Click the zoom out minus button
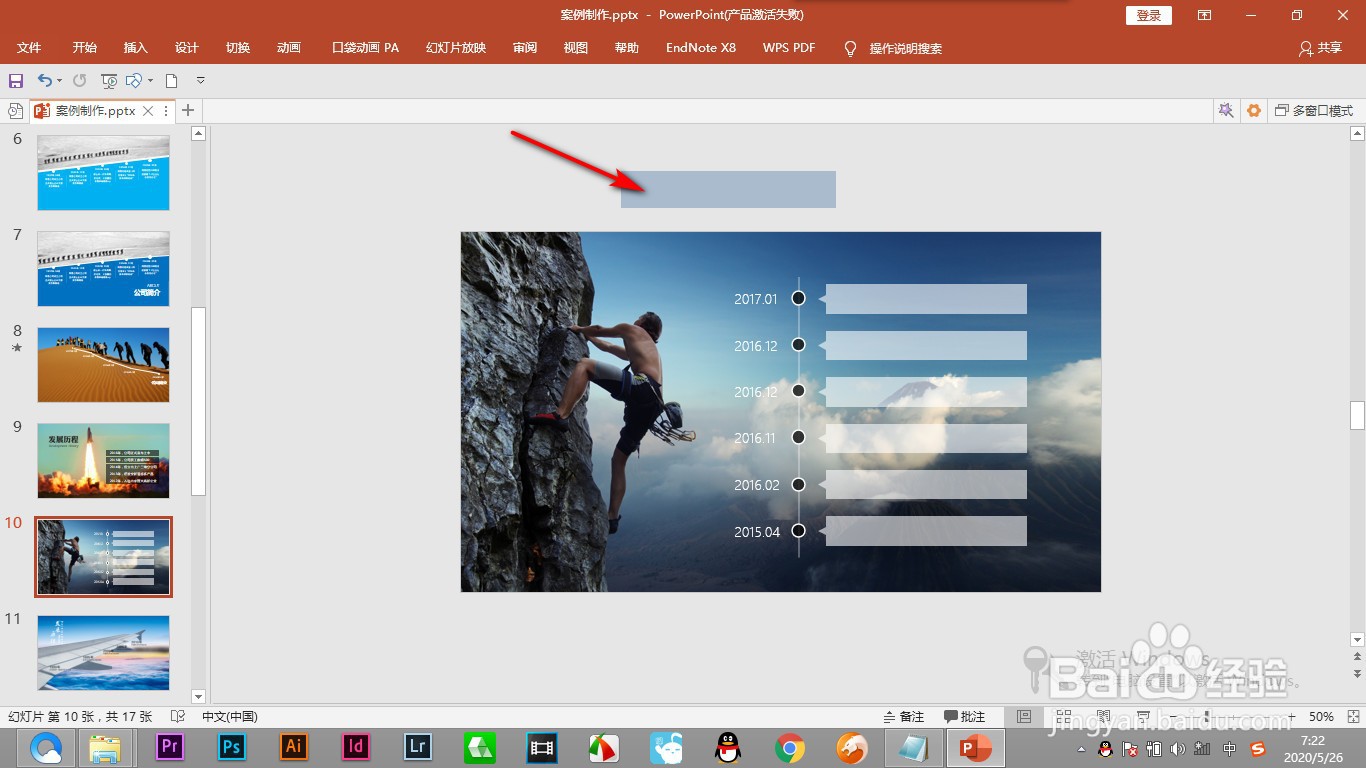The image size is (1366, 768). point(1173,717)
